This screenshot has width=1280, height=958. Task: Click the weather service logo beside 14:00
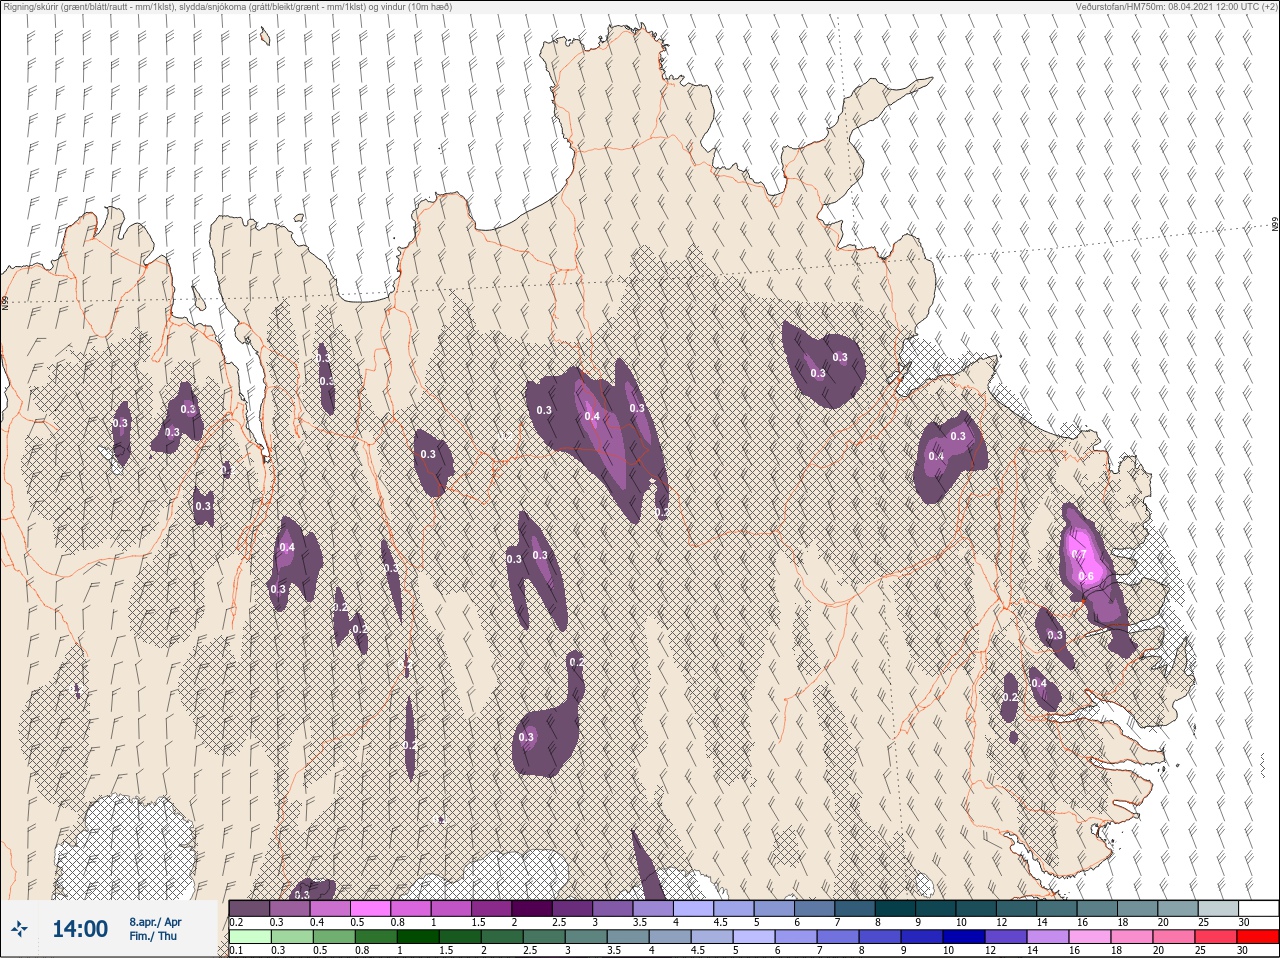click(20, 929)
